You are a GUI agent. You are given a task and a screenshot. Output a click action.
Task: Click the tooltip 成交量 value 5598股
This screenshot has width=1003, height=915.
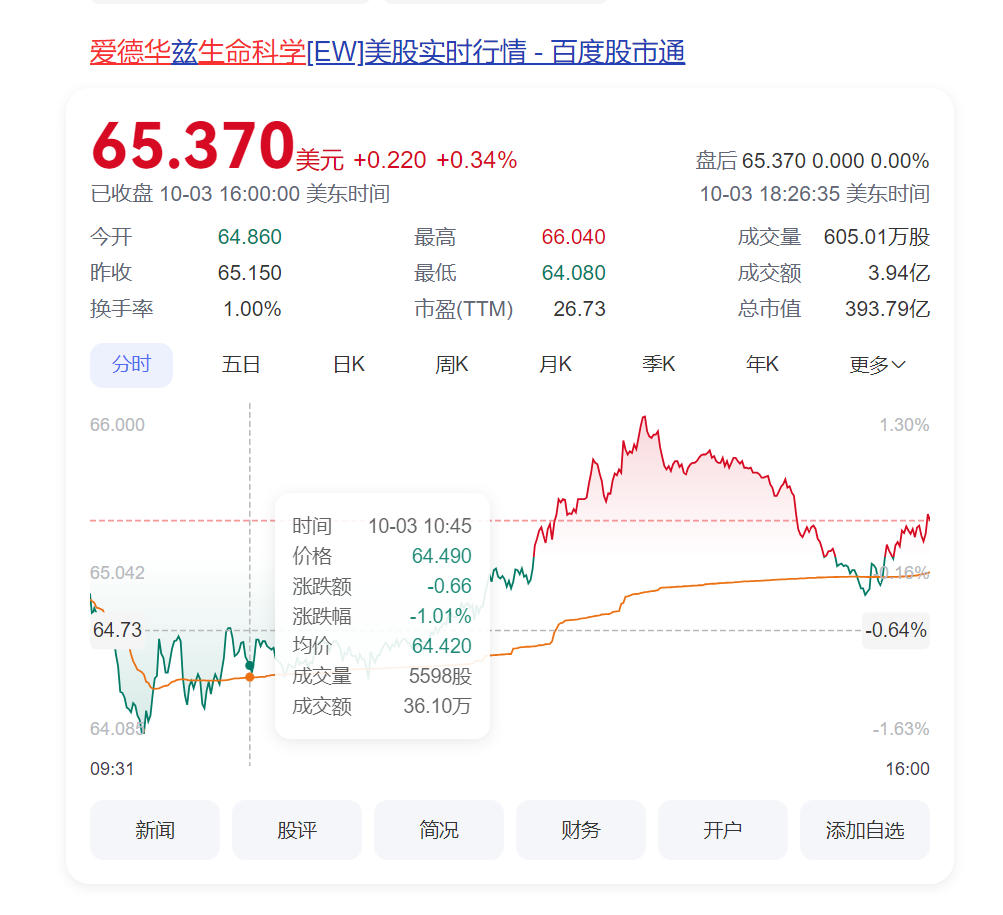click(x=440, y=676)
